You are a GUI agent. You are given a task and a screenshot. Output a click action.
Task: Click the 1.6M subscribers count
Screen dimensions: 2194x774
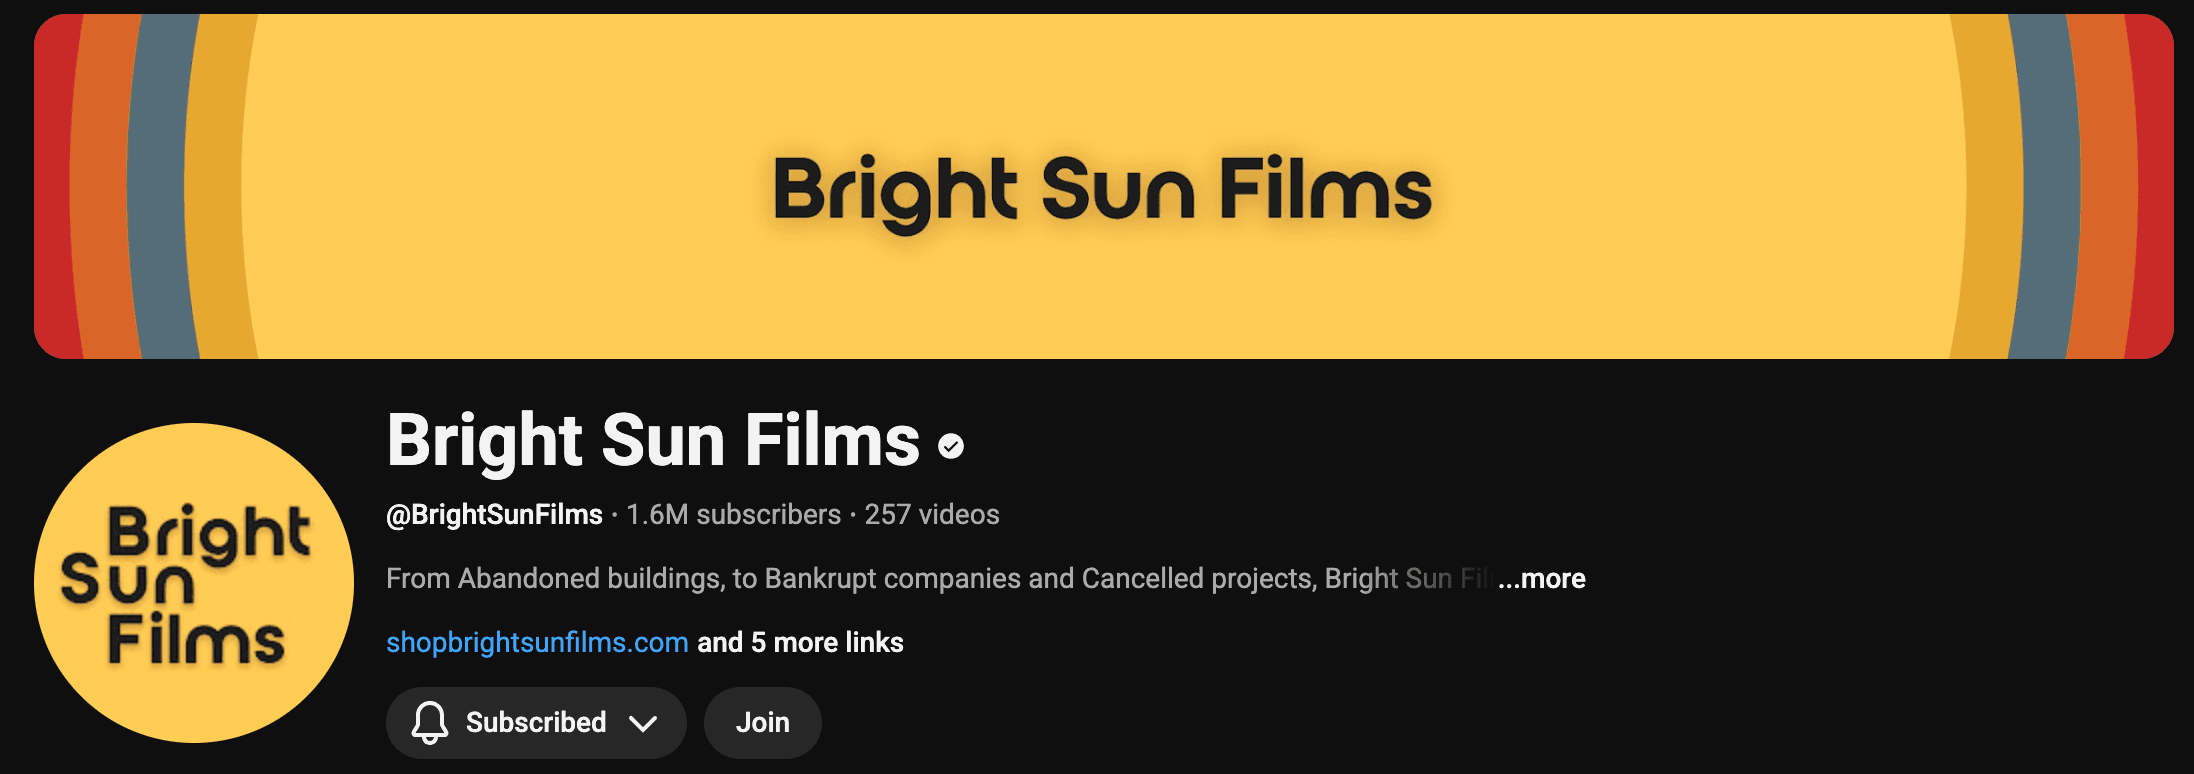click(733, 515)
